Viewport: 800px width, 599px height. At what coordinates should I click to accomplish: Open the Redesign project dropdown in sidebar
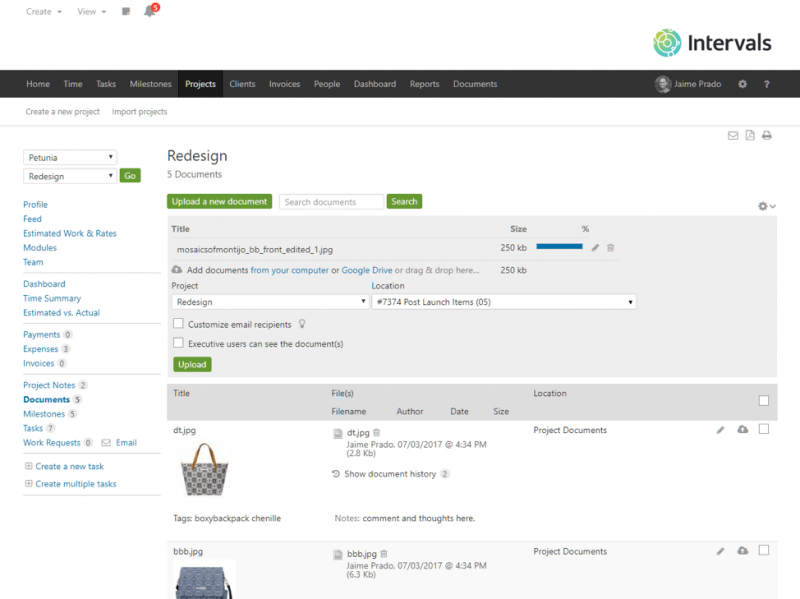(x=70, y=176)
